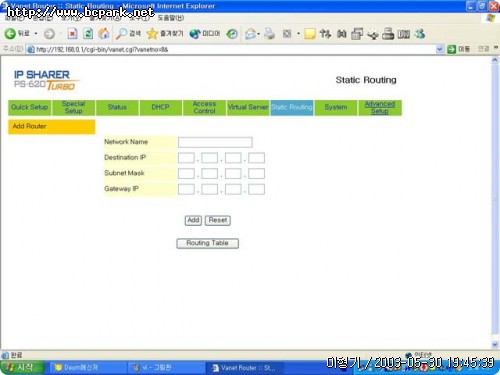Click the last Destination IP octet field

point(256,158)
